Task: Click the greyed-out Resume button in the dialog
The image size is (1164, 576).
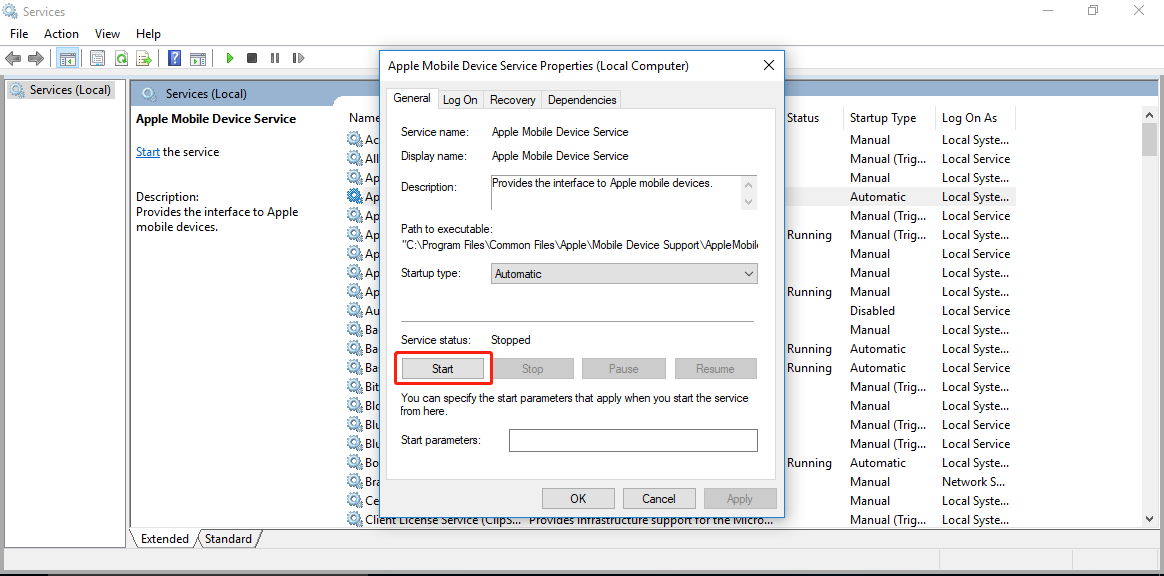Action: coord(715,368)
